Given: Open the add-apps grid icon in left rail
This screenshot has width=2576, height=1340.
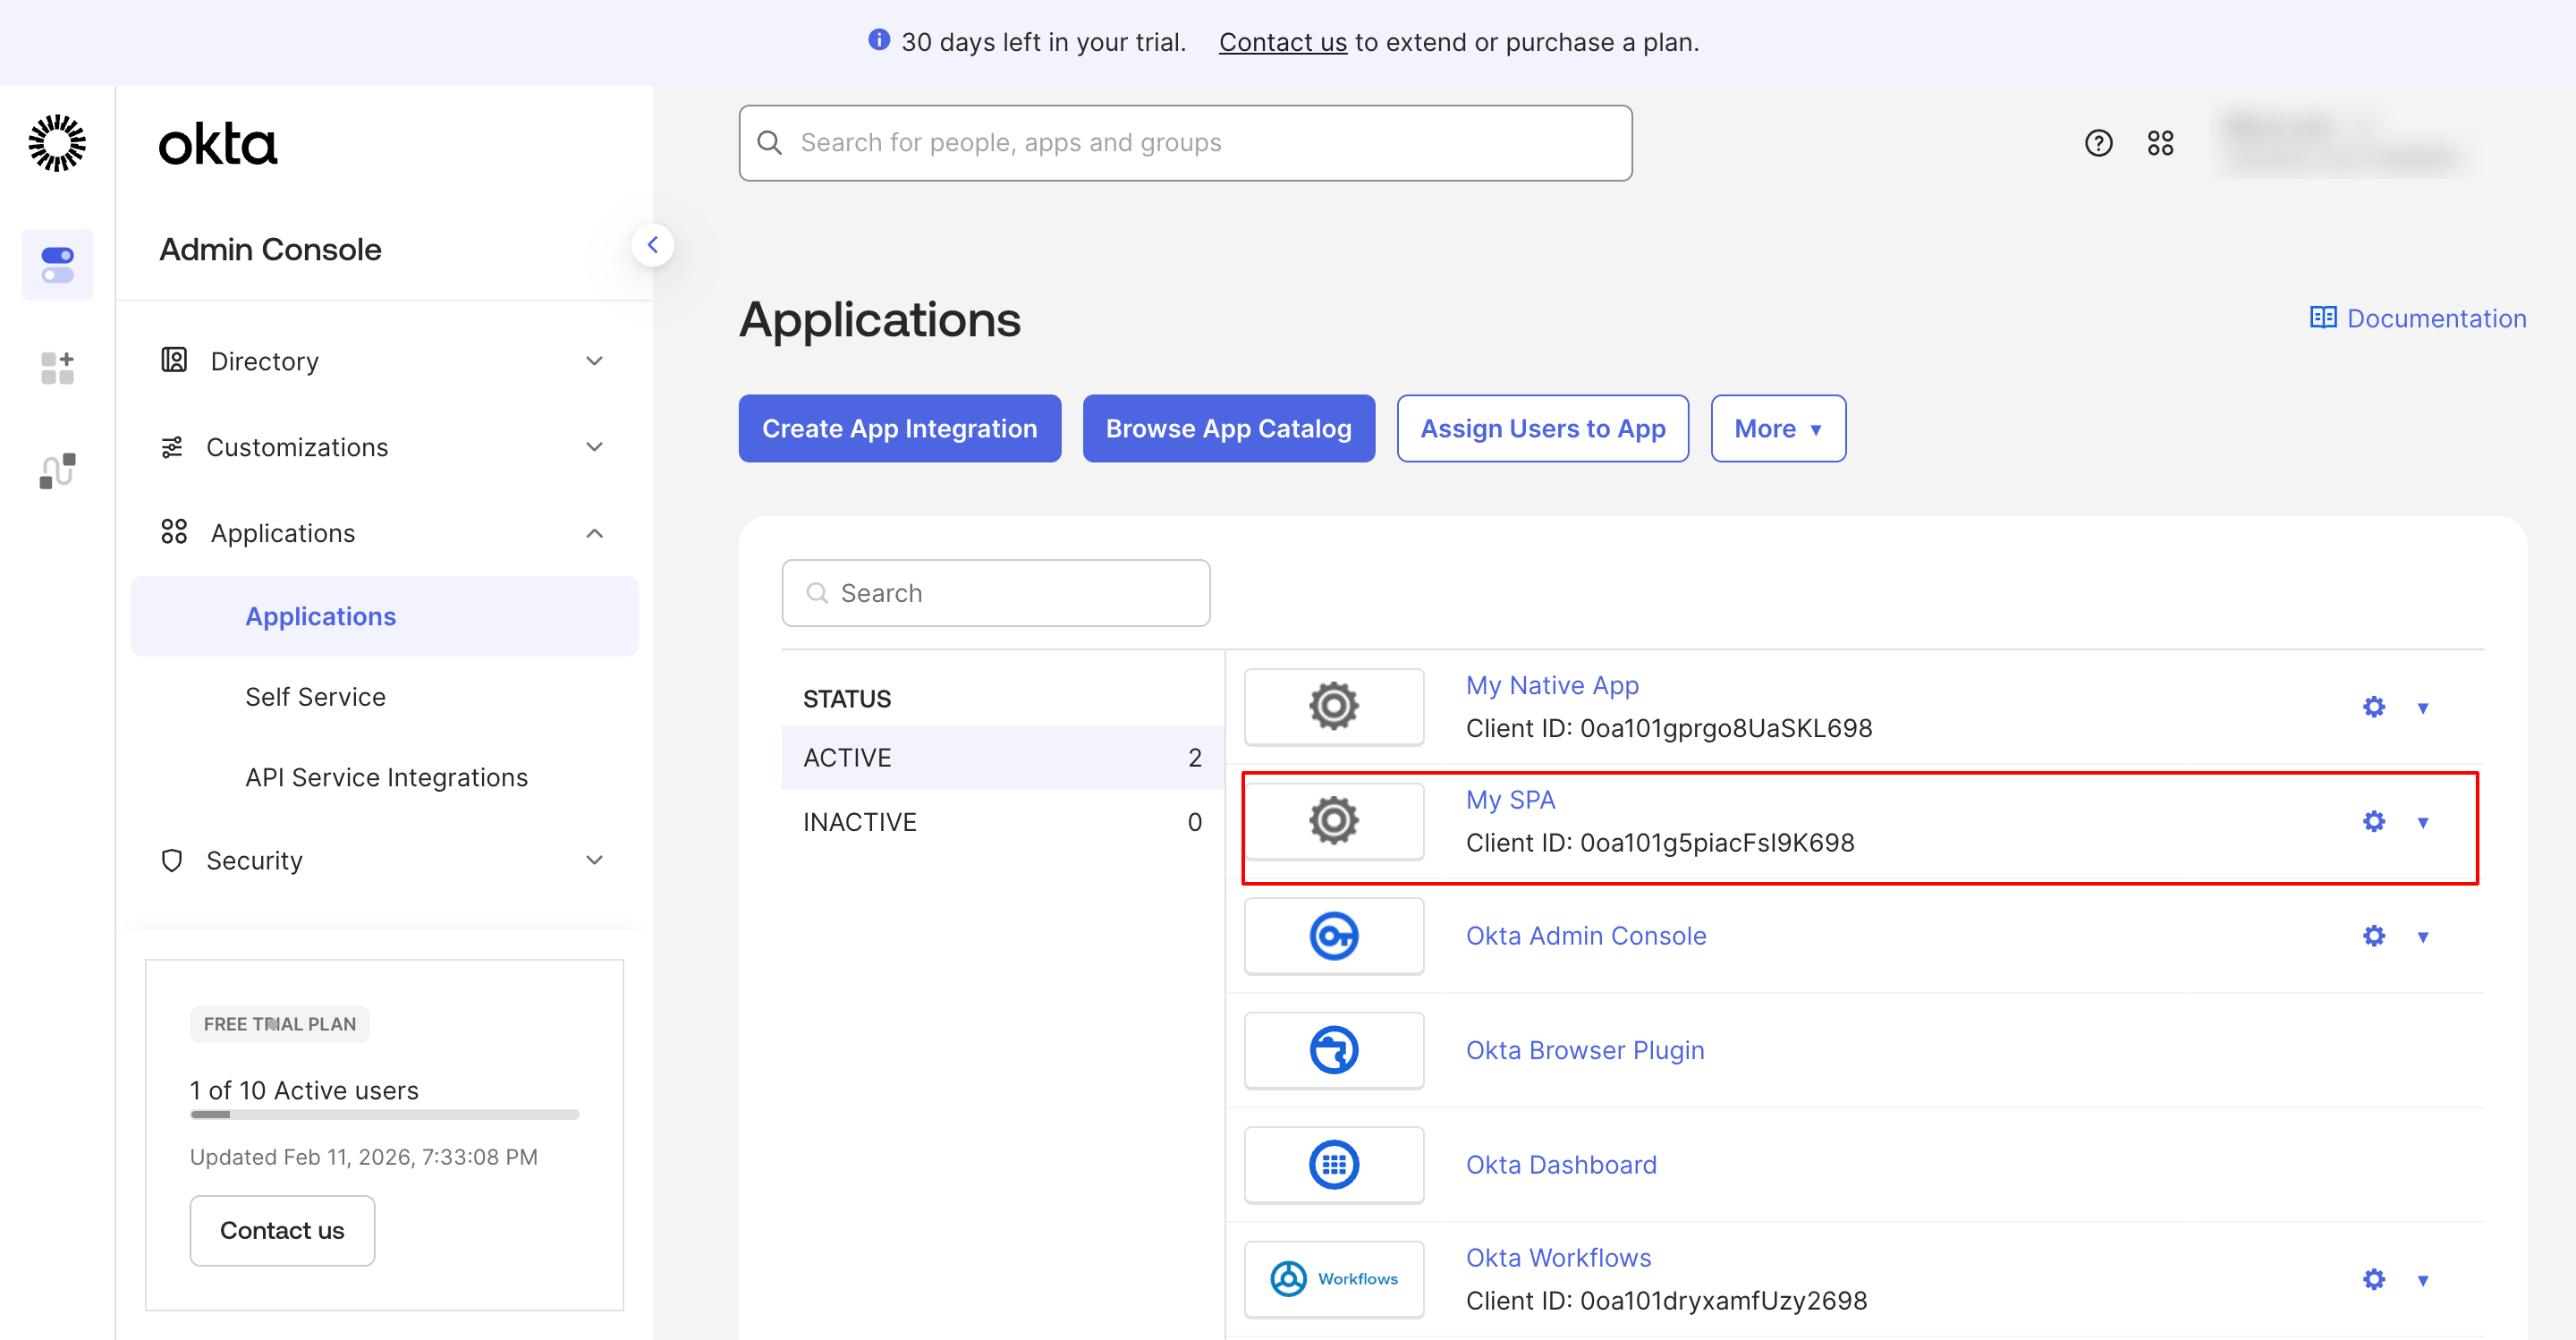Looking at the screenshot, I should point(57,367).
